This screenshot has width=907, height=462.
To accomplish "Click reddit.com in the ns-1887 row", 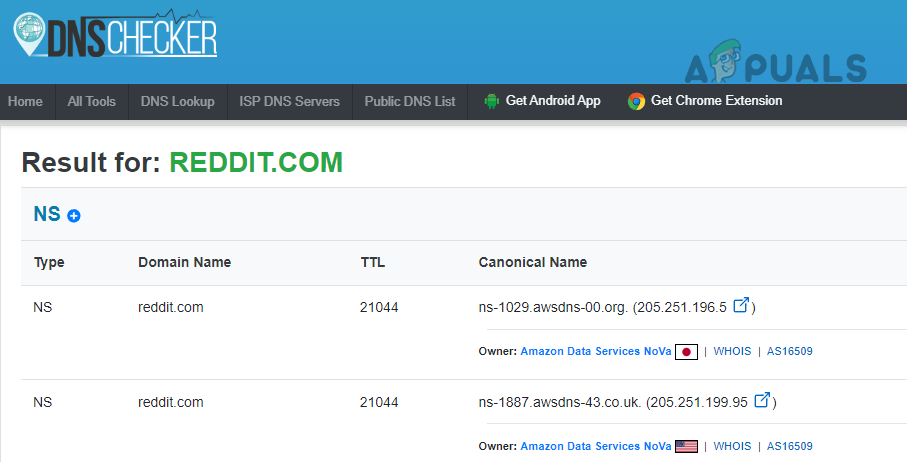I will coord(171,402).
